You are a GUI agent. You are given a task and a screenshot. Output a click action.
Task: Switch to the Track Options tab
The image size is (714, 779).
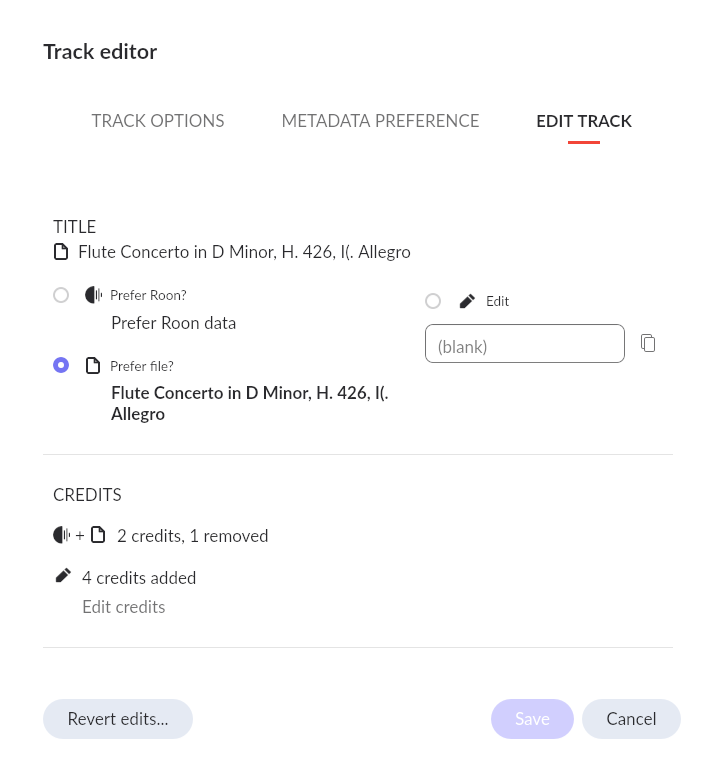158,121
